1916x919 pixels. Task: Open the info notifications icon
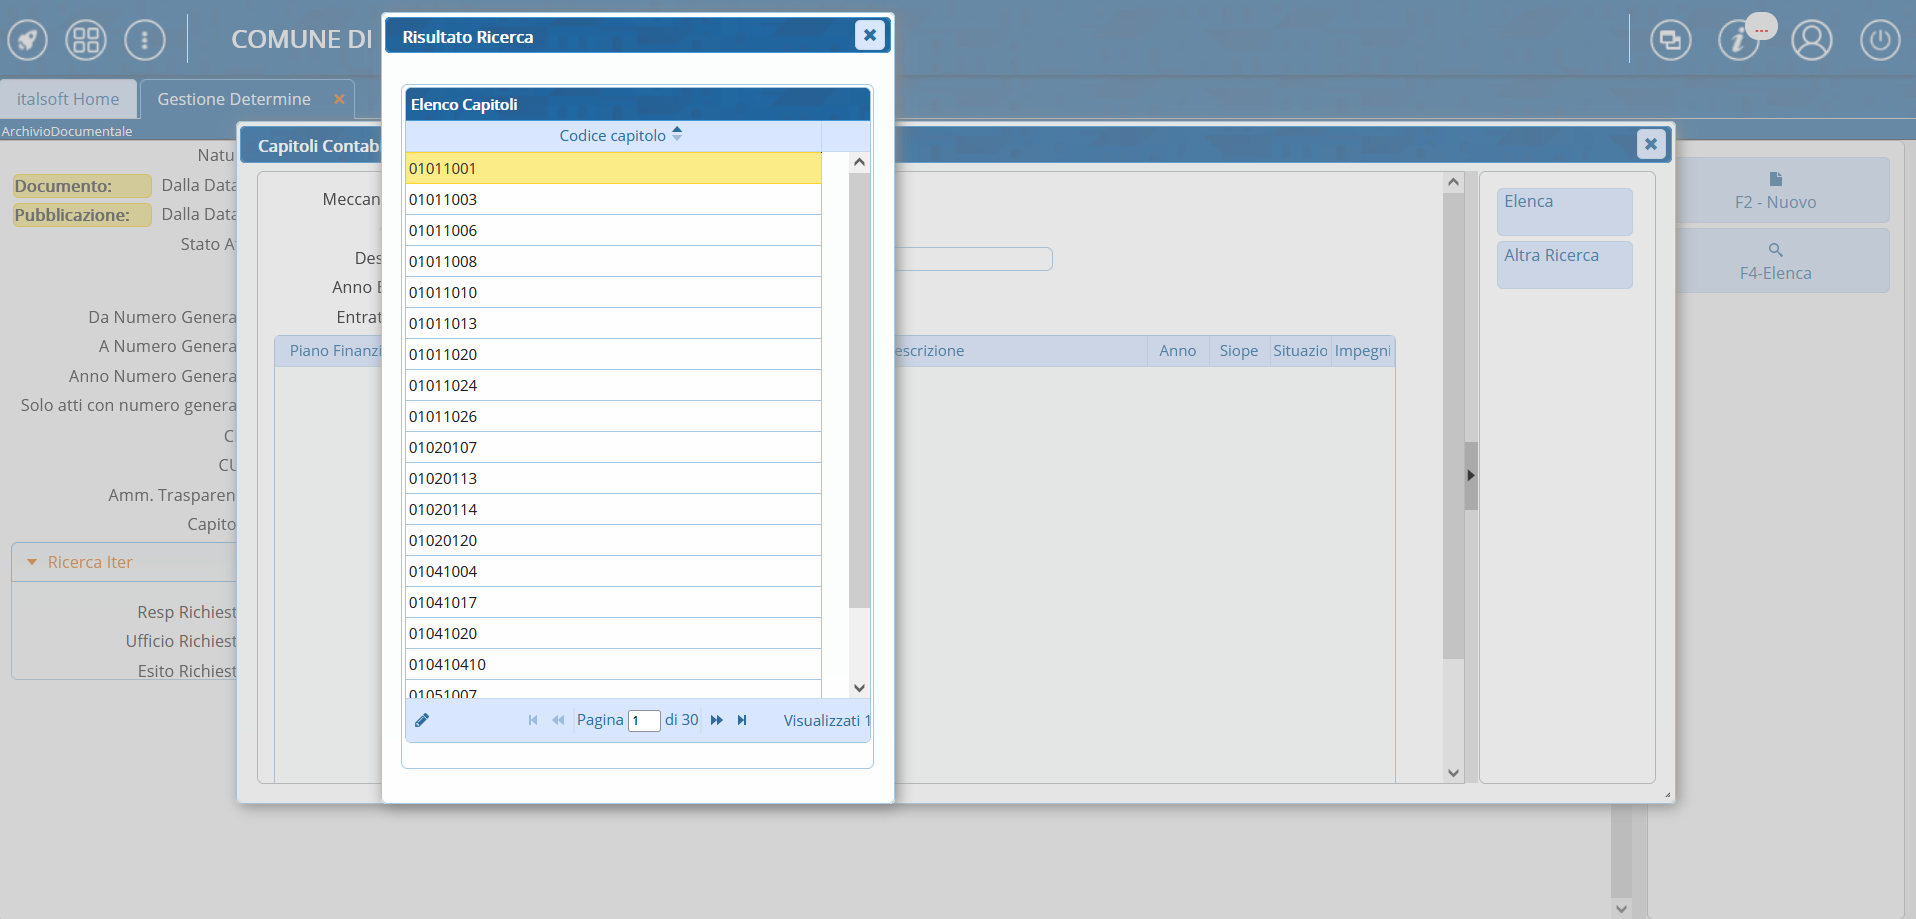[1739, 40]
